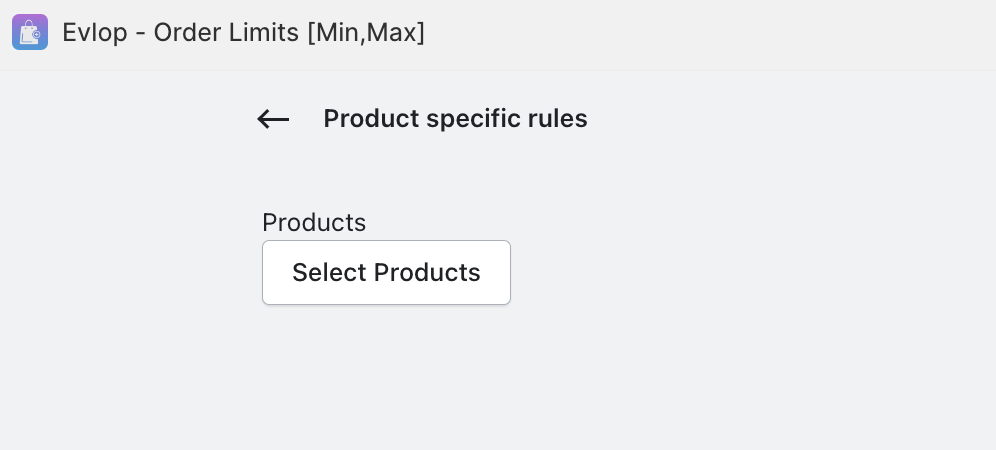
Task: Go back using the left arrow
Action: pyautogui.click(x=273, y=120)
